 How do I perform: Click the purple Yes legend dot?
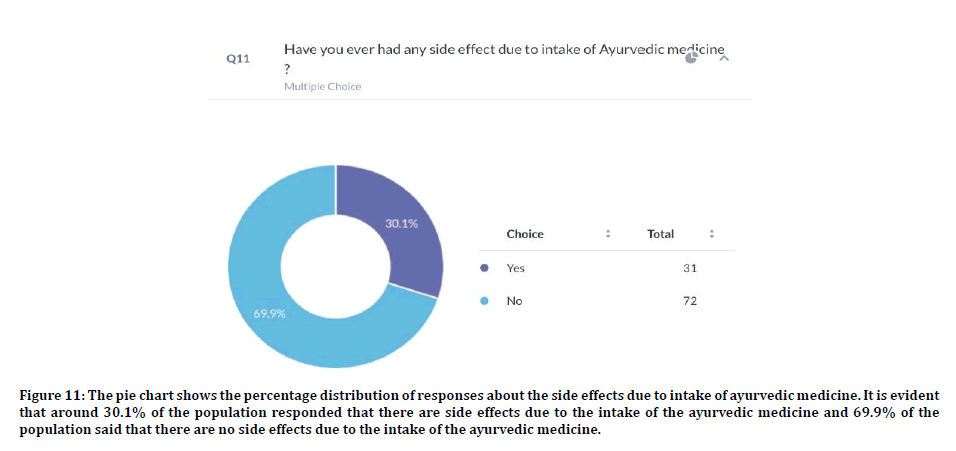(x=485, y=268)
